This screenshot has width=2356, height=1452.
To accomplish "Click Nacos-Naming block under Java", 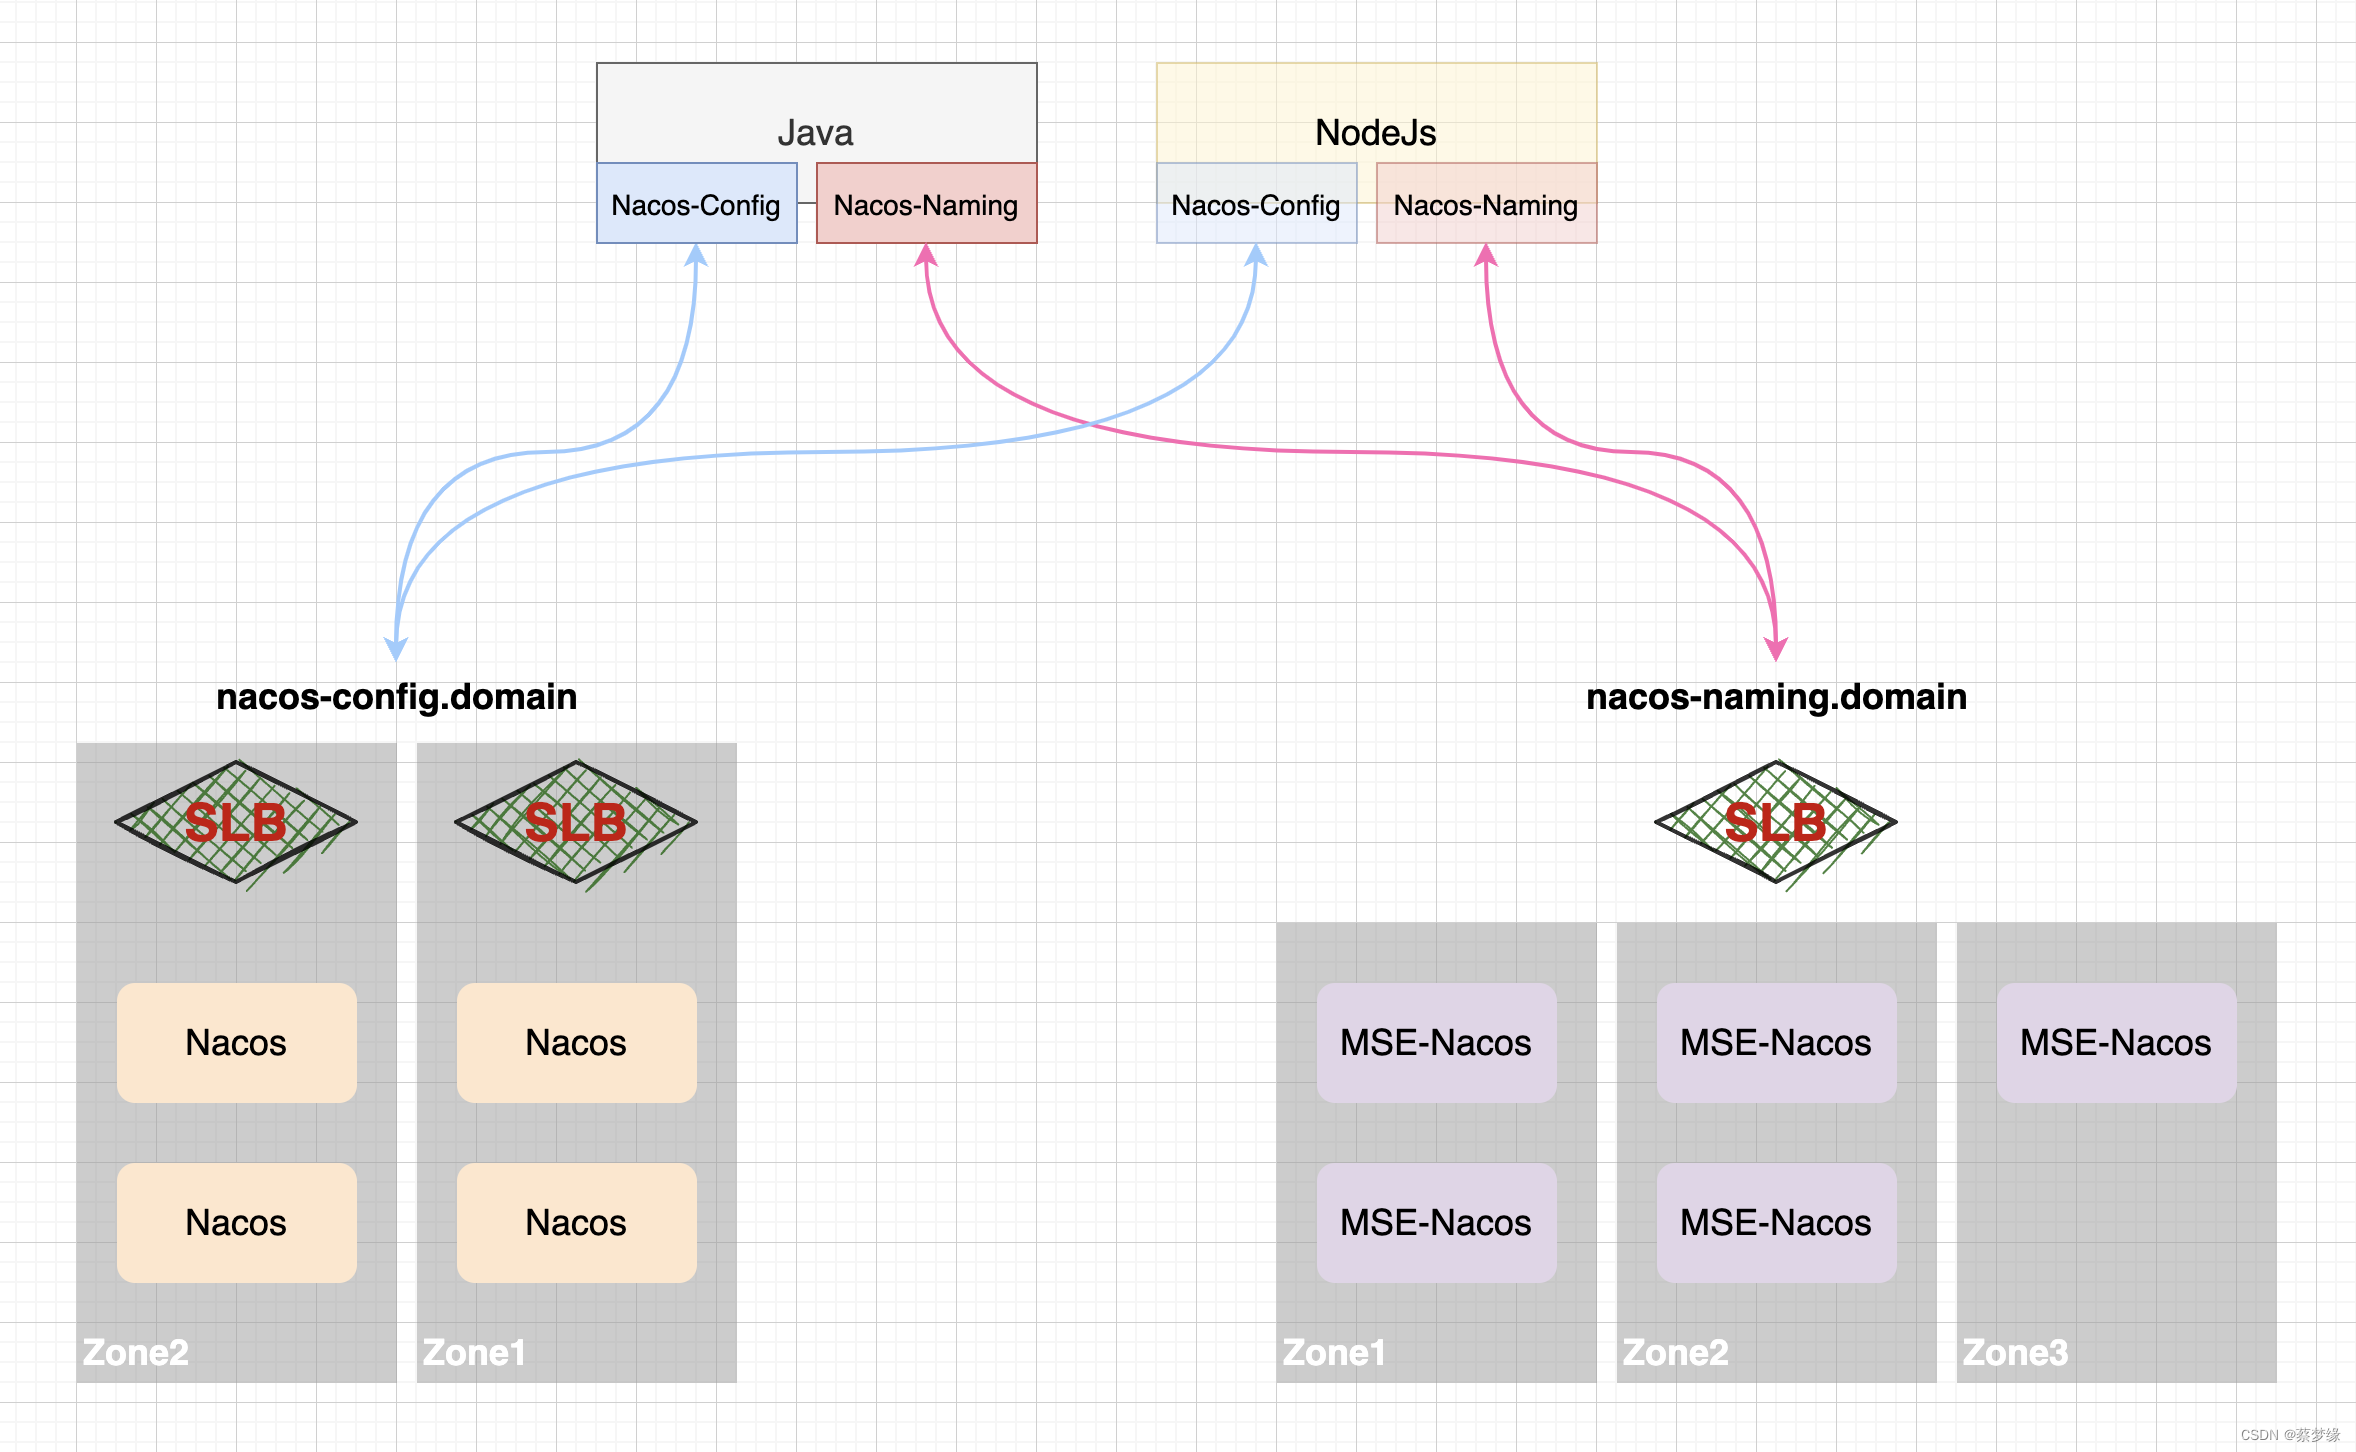I will click(927, 203).
